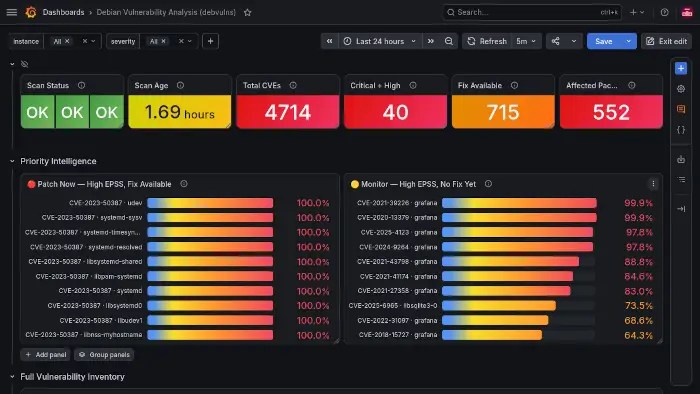The image size is (700, 394).
Task: Open dashboard settings gear in sidebar
Action: [681, 89]
